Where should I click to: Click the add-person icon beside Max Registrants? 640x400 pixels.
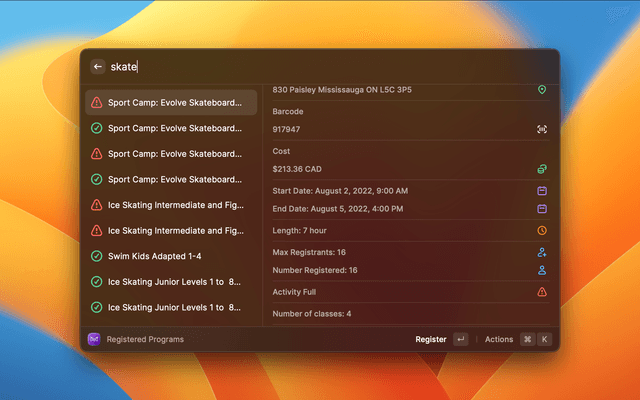[542, 252]
